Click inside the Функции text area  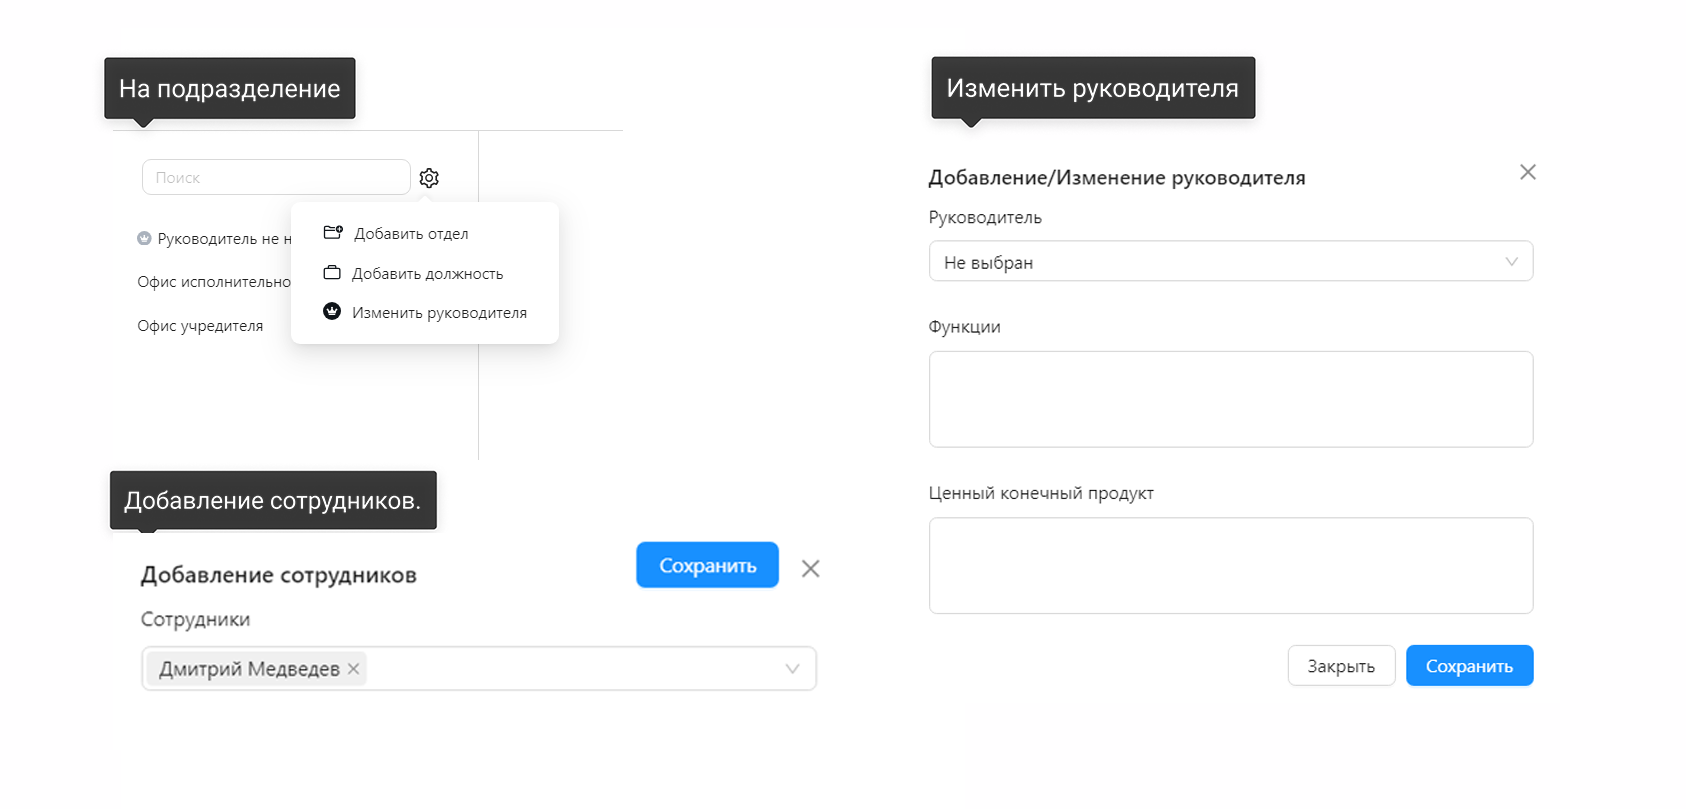click(x=1231, y=399)
